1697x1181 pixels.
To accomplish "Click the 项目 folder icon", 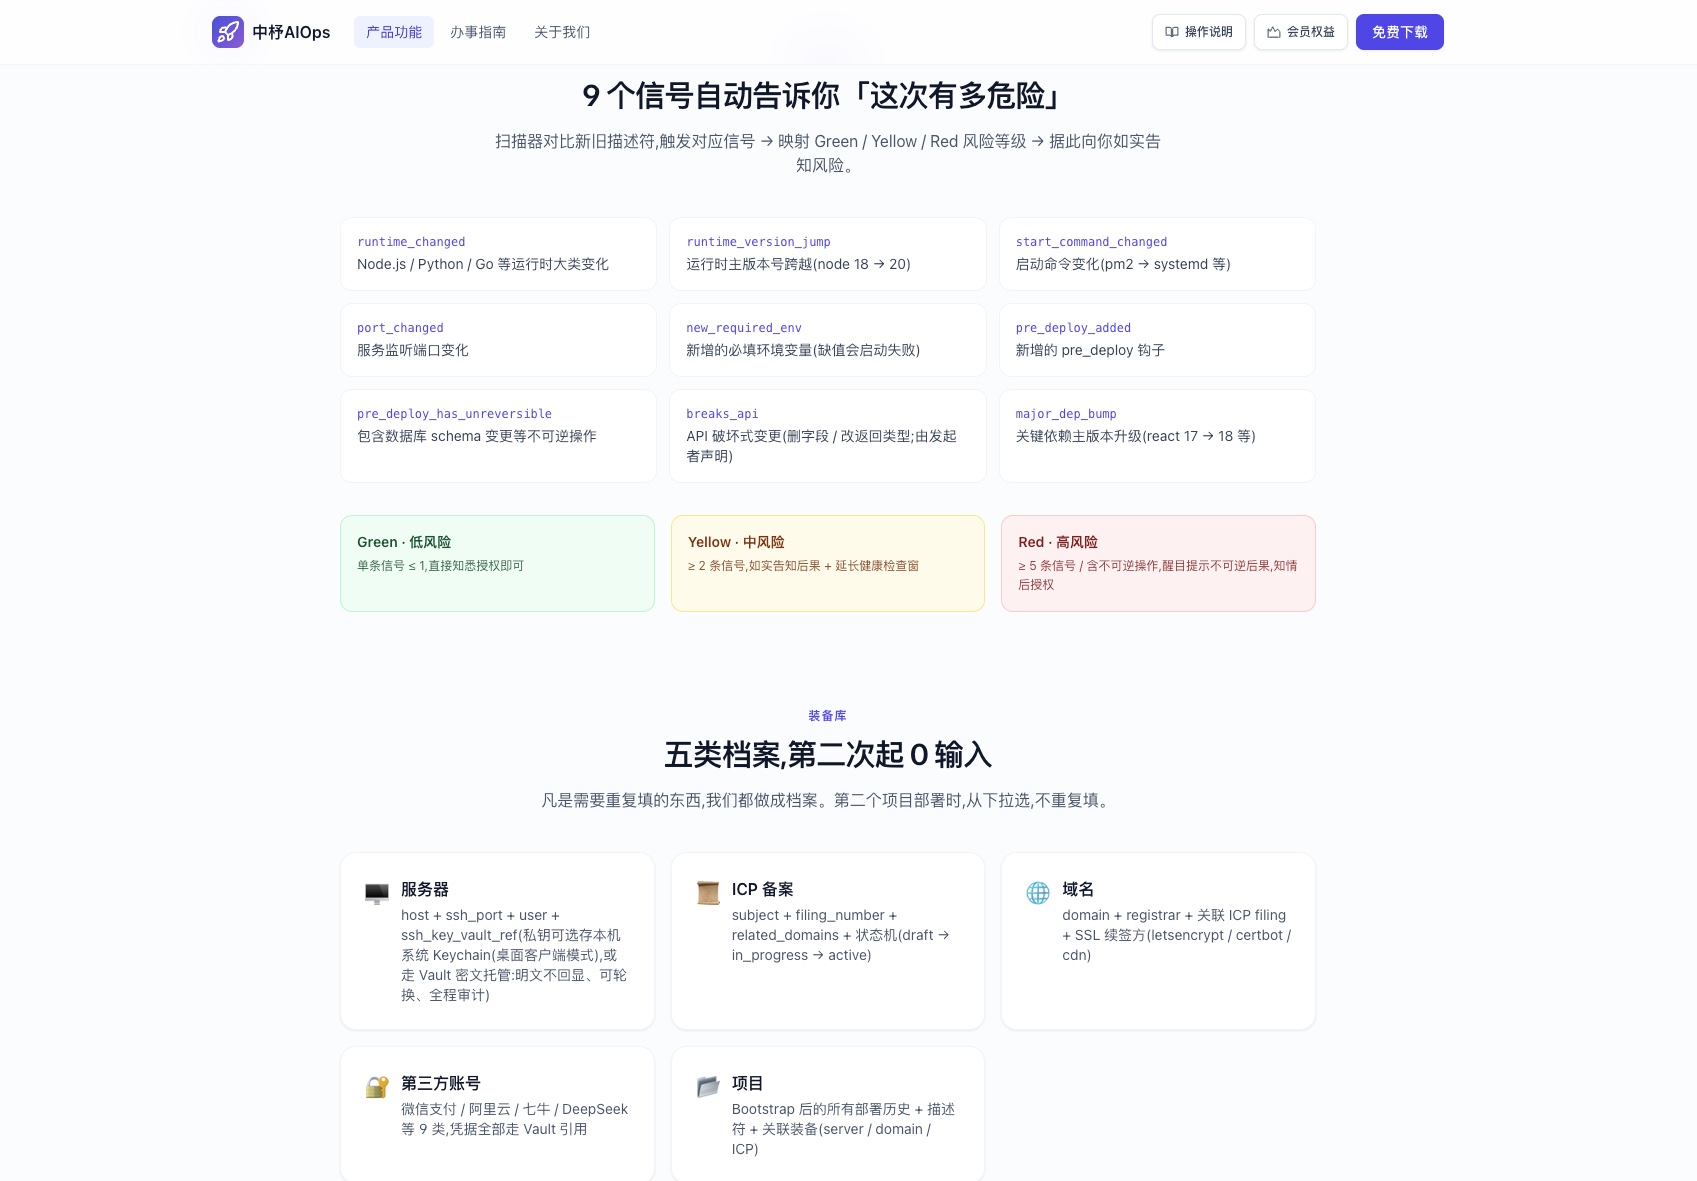I will click(x=708, y=1087).
